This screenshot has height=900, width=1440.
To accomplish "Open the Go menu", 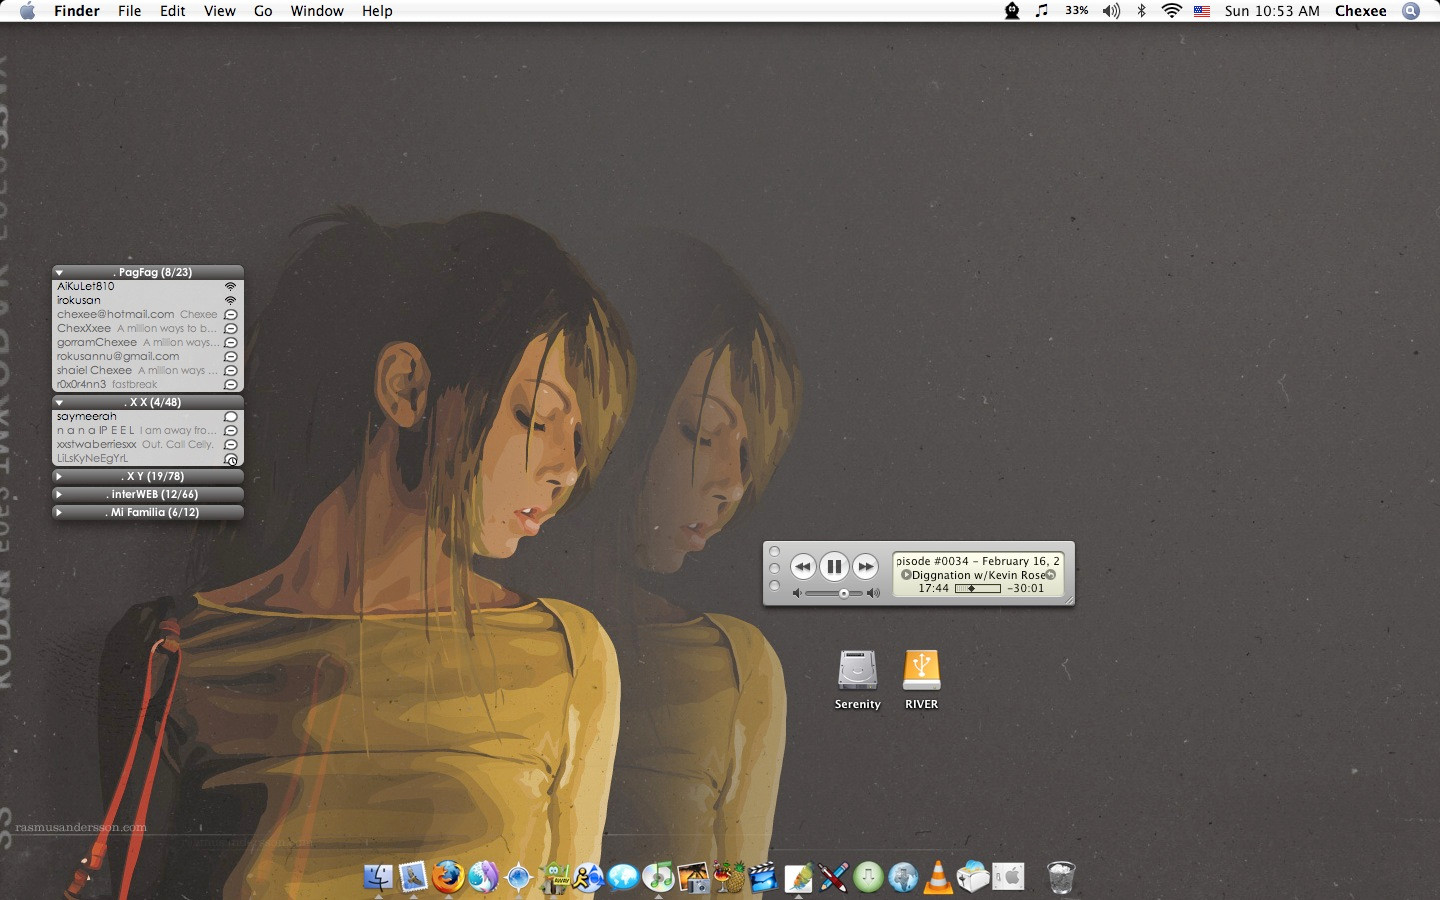I will [x=263, y=11].
